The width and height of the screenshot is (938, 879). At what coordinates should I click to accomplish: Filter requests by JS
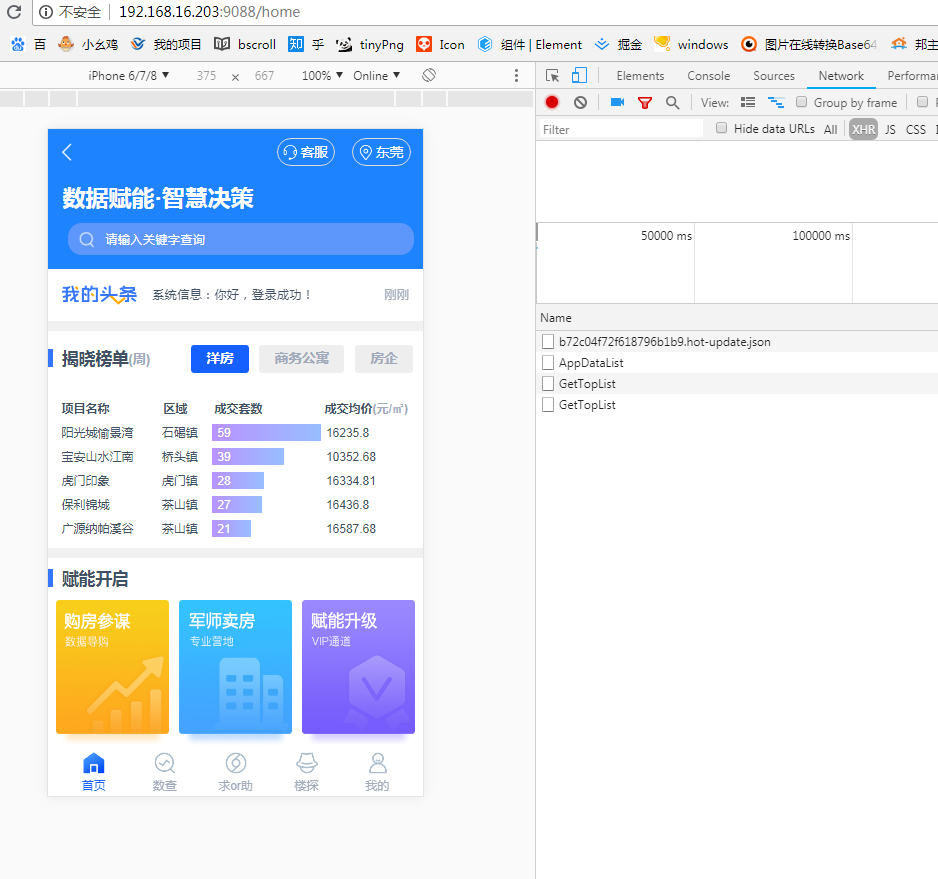pyautogui.click(x=890, y=129)
